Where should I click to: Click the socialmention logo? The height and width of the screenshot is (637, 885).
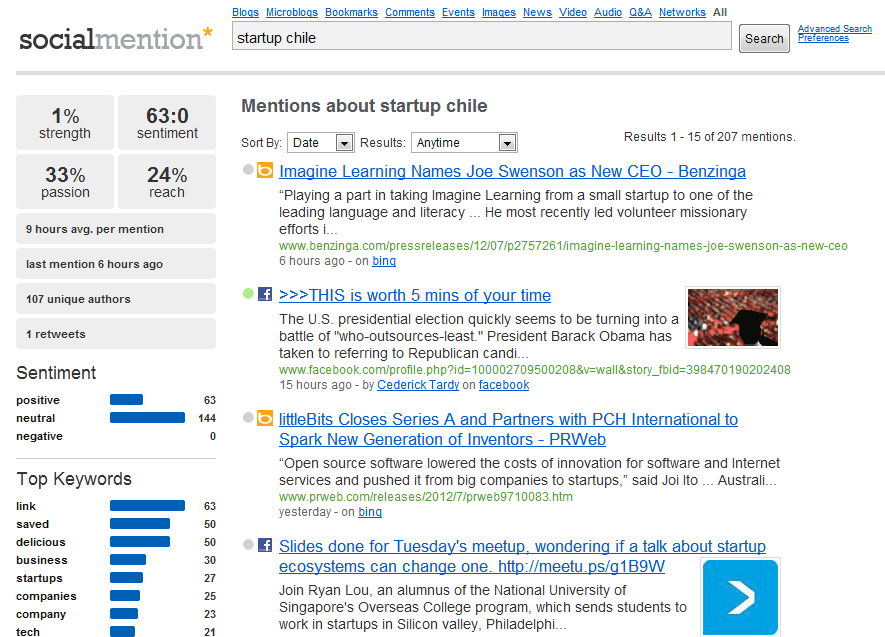pyautogui.click(x=116, y=38)
